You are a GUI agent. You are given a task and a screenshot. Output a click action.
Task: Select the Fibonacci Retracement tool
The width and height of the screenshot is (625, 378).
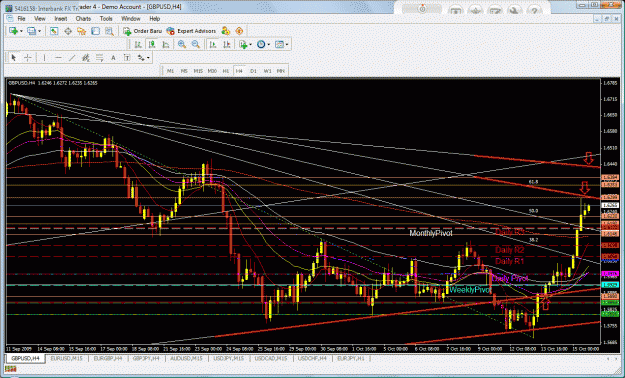[x=99, y=58]
